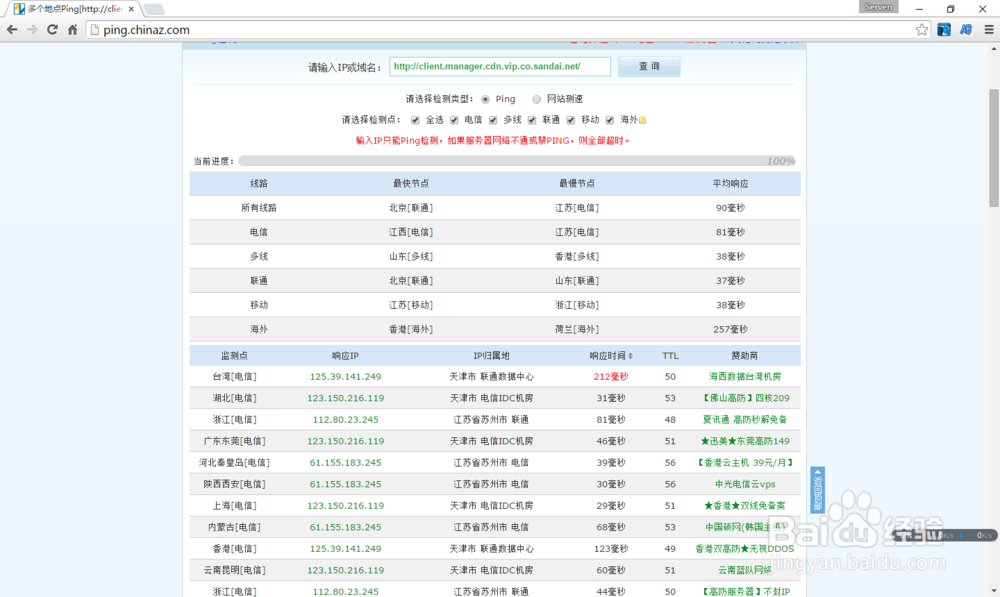Toggle the 多线 checkbox
The height and width of the screenshot is (597, 1000).
point(493,120)
